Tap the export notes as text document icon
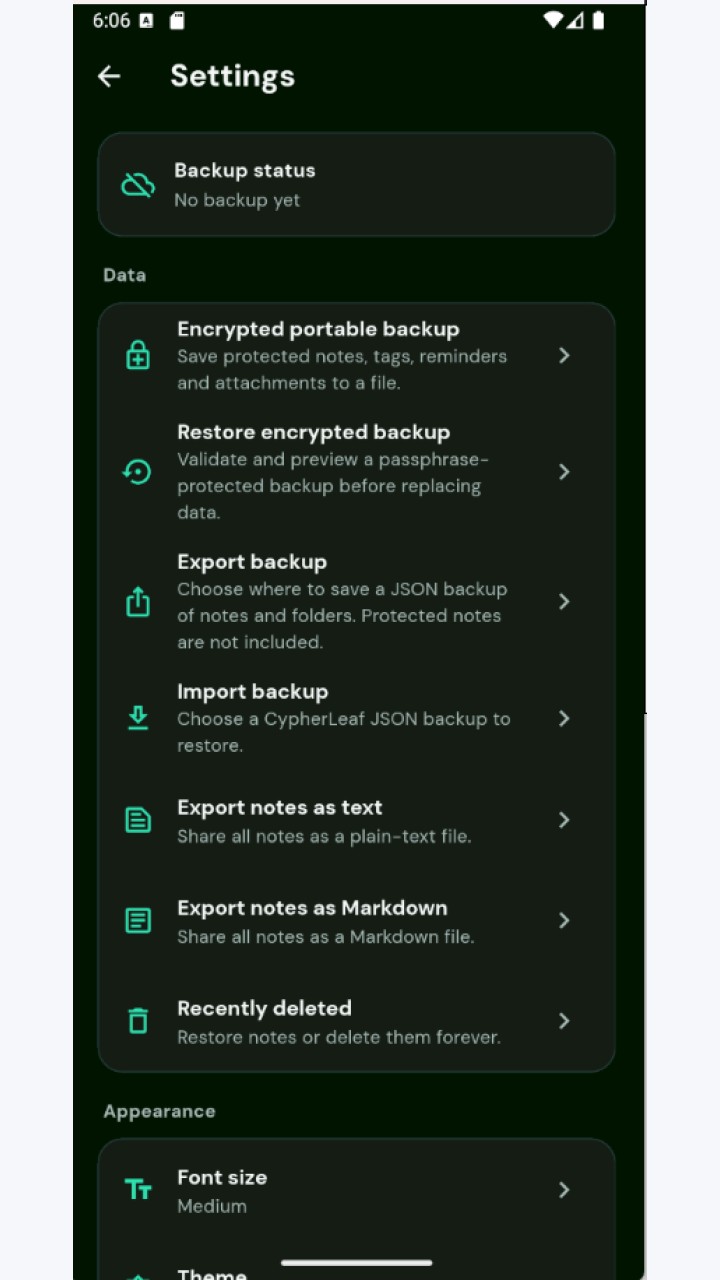Screen dimensions: 720x1280 tap(138, 820)
